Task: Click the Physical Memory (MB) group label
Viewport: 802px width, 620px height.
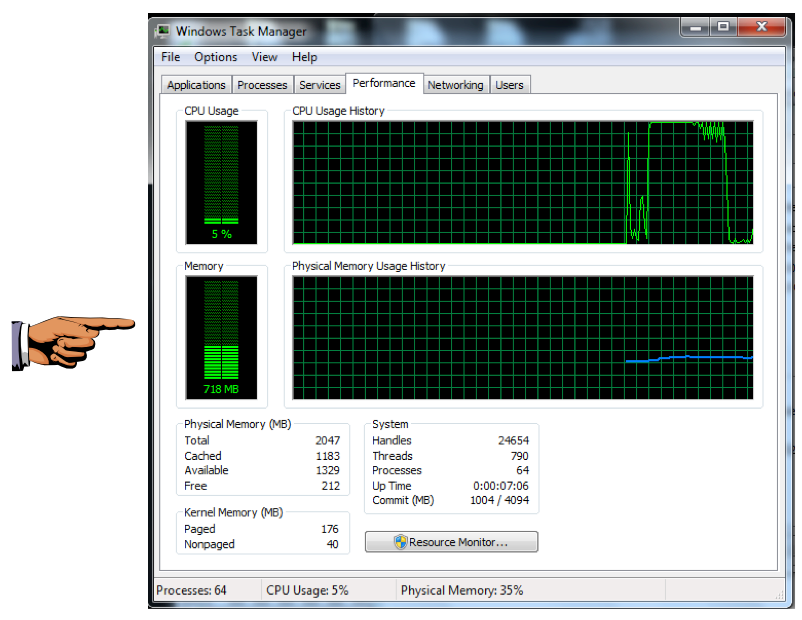Action: (x=237, y=424)
